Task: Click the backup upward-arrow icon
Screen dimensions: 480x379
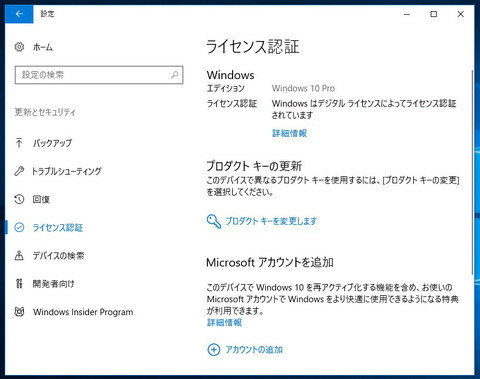Action: 19,143
